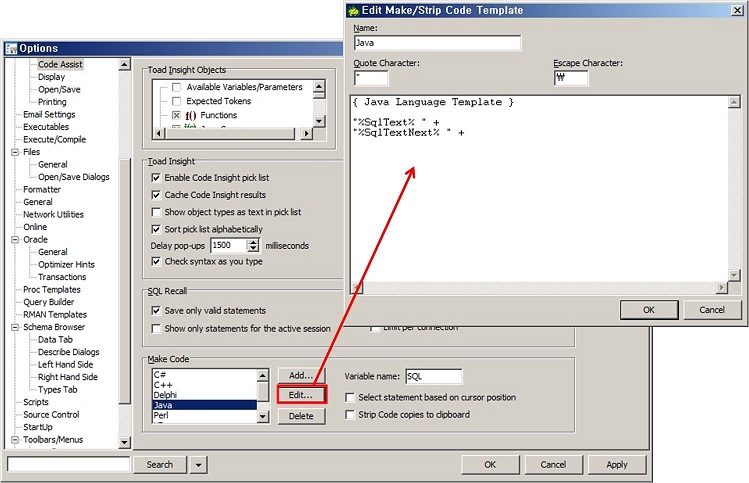Image resolution: width=749 pixels, height=483 pixels.
Task: Uncheck Cache Code Insight results
Action: (x=156, y=195)
